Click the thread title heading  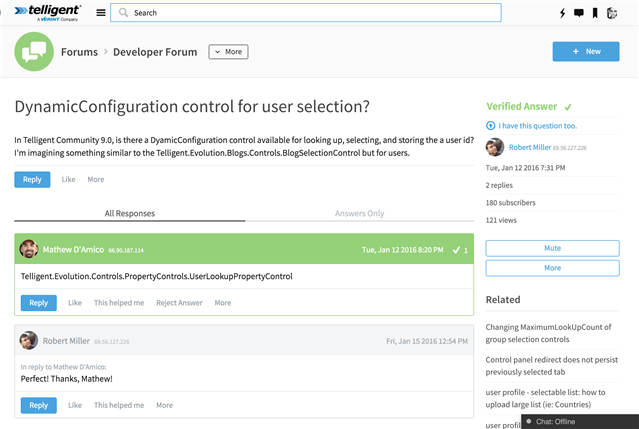[192, 106]
